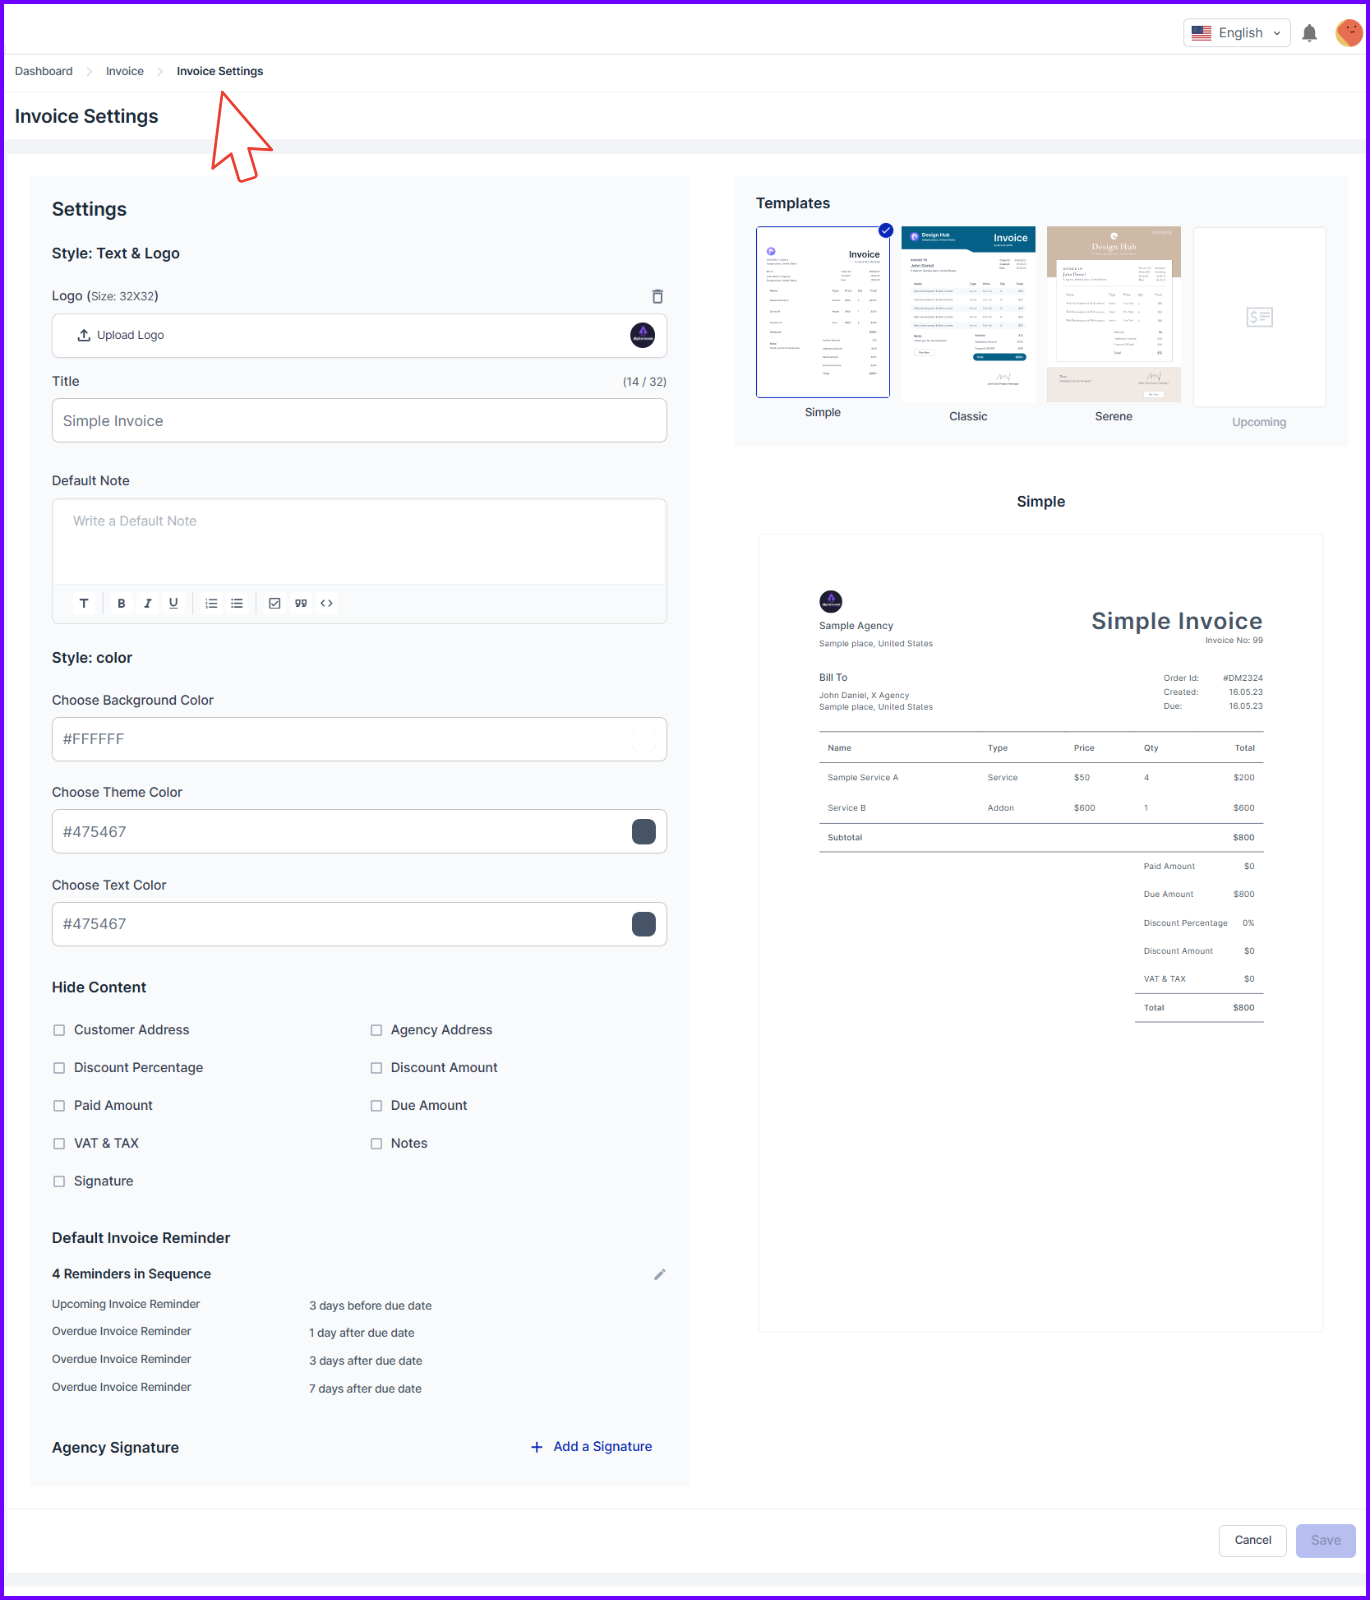Select the text heading T tool

tap(84, 603)
